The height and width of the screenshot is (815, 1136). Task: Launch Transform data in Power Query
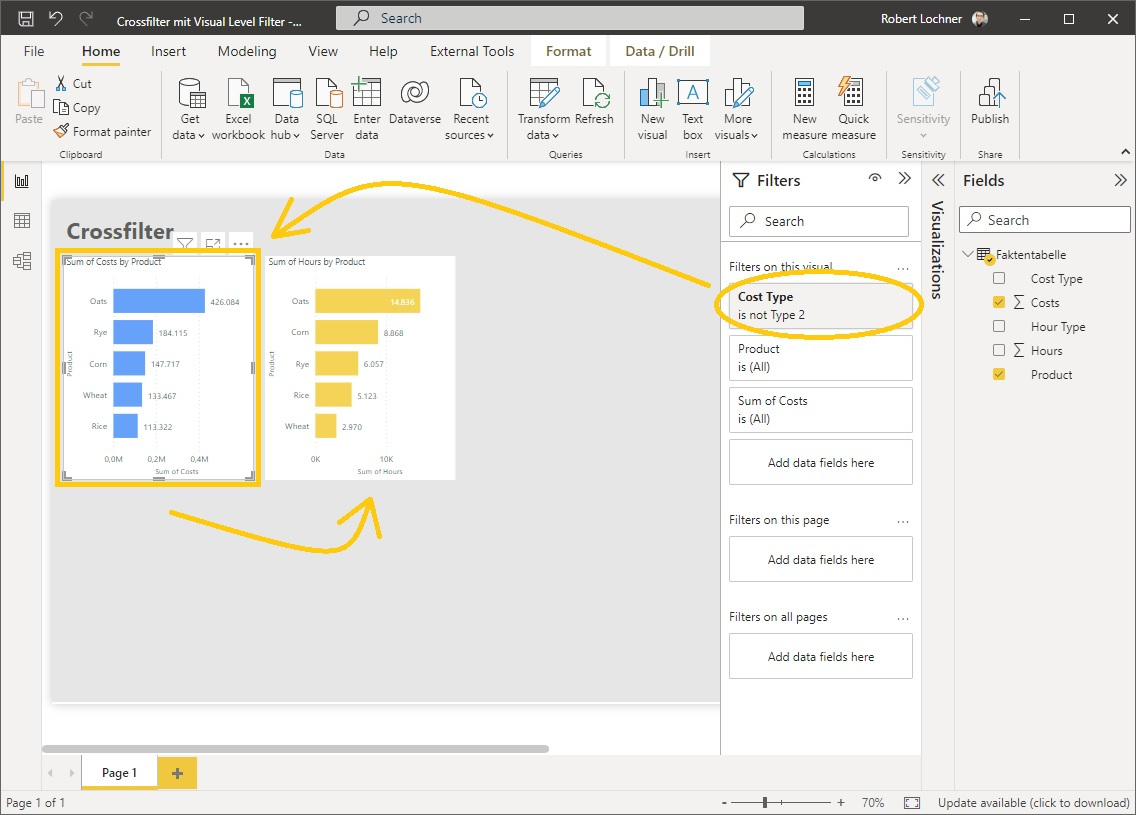(x=543, y=107)
